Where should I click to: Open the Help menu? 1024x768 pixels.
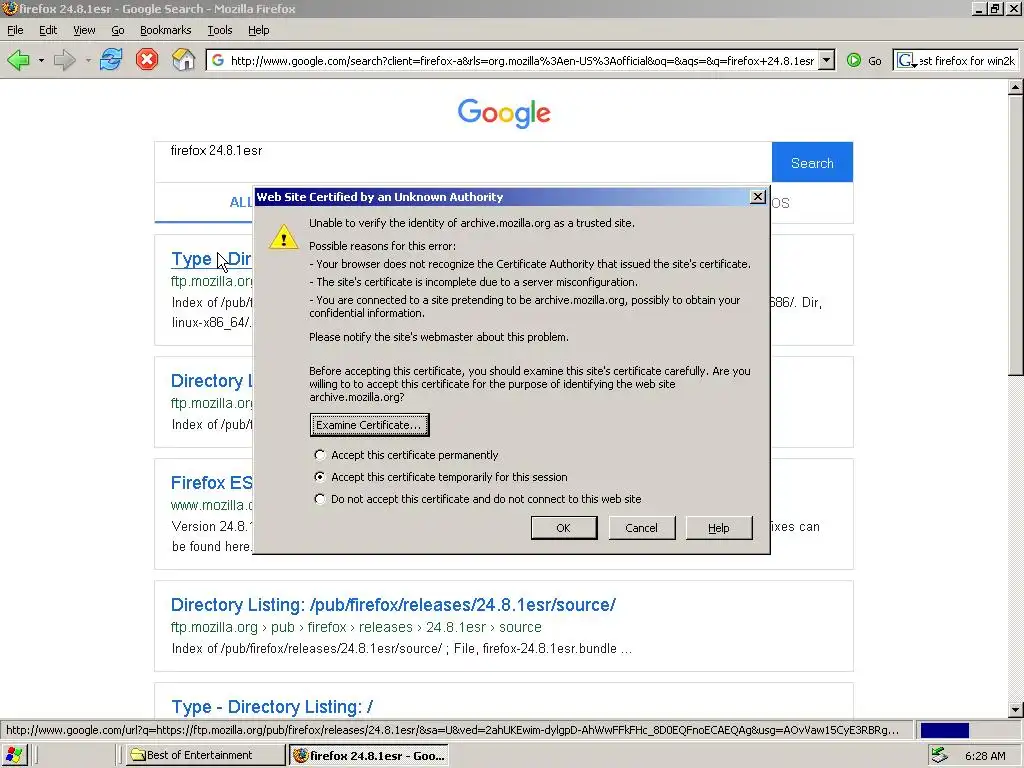(258, 30)
